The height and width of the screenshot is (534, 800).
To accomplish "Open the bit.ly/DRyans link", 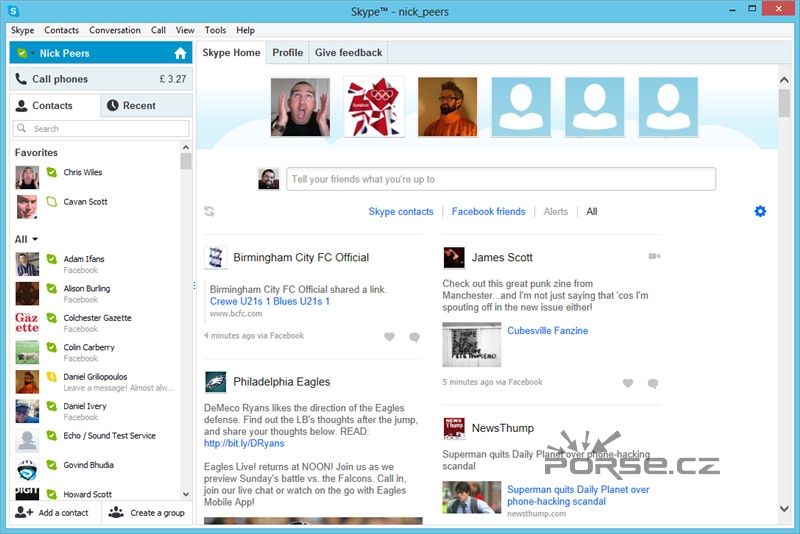I will [x=244, y=443].
